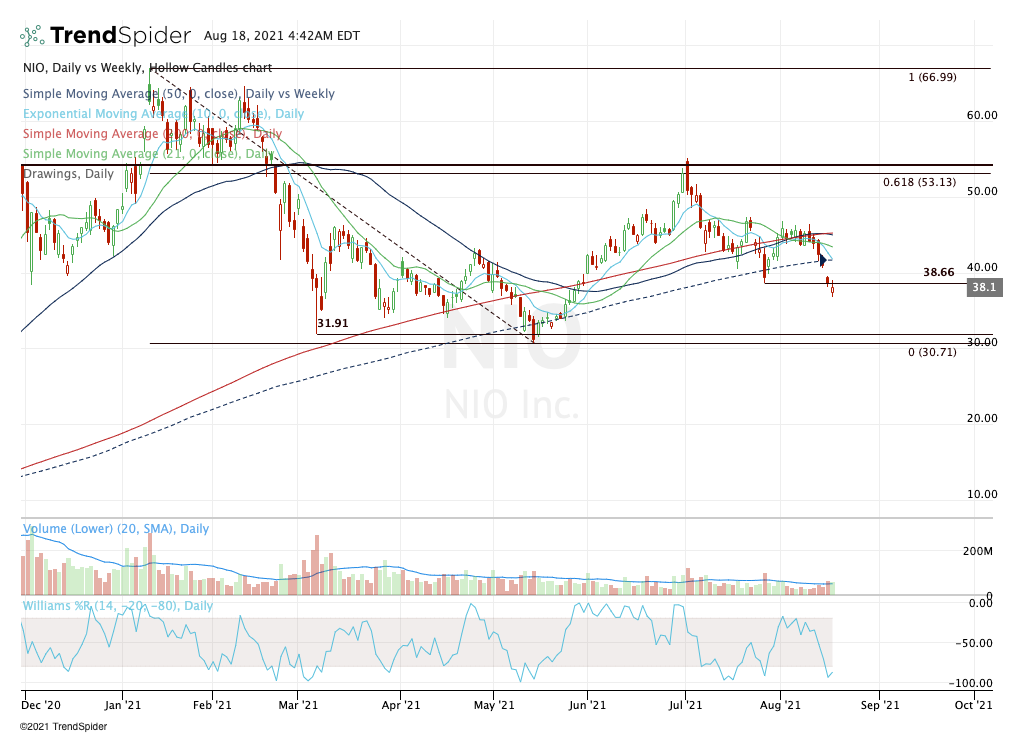Screen dimensions: 1023x736
Task: Click the green Simple Moving Average 21 legend
Action: [148, 154]
